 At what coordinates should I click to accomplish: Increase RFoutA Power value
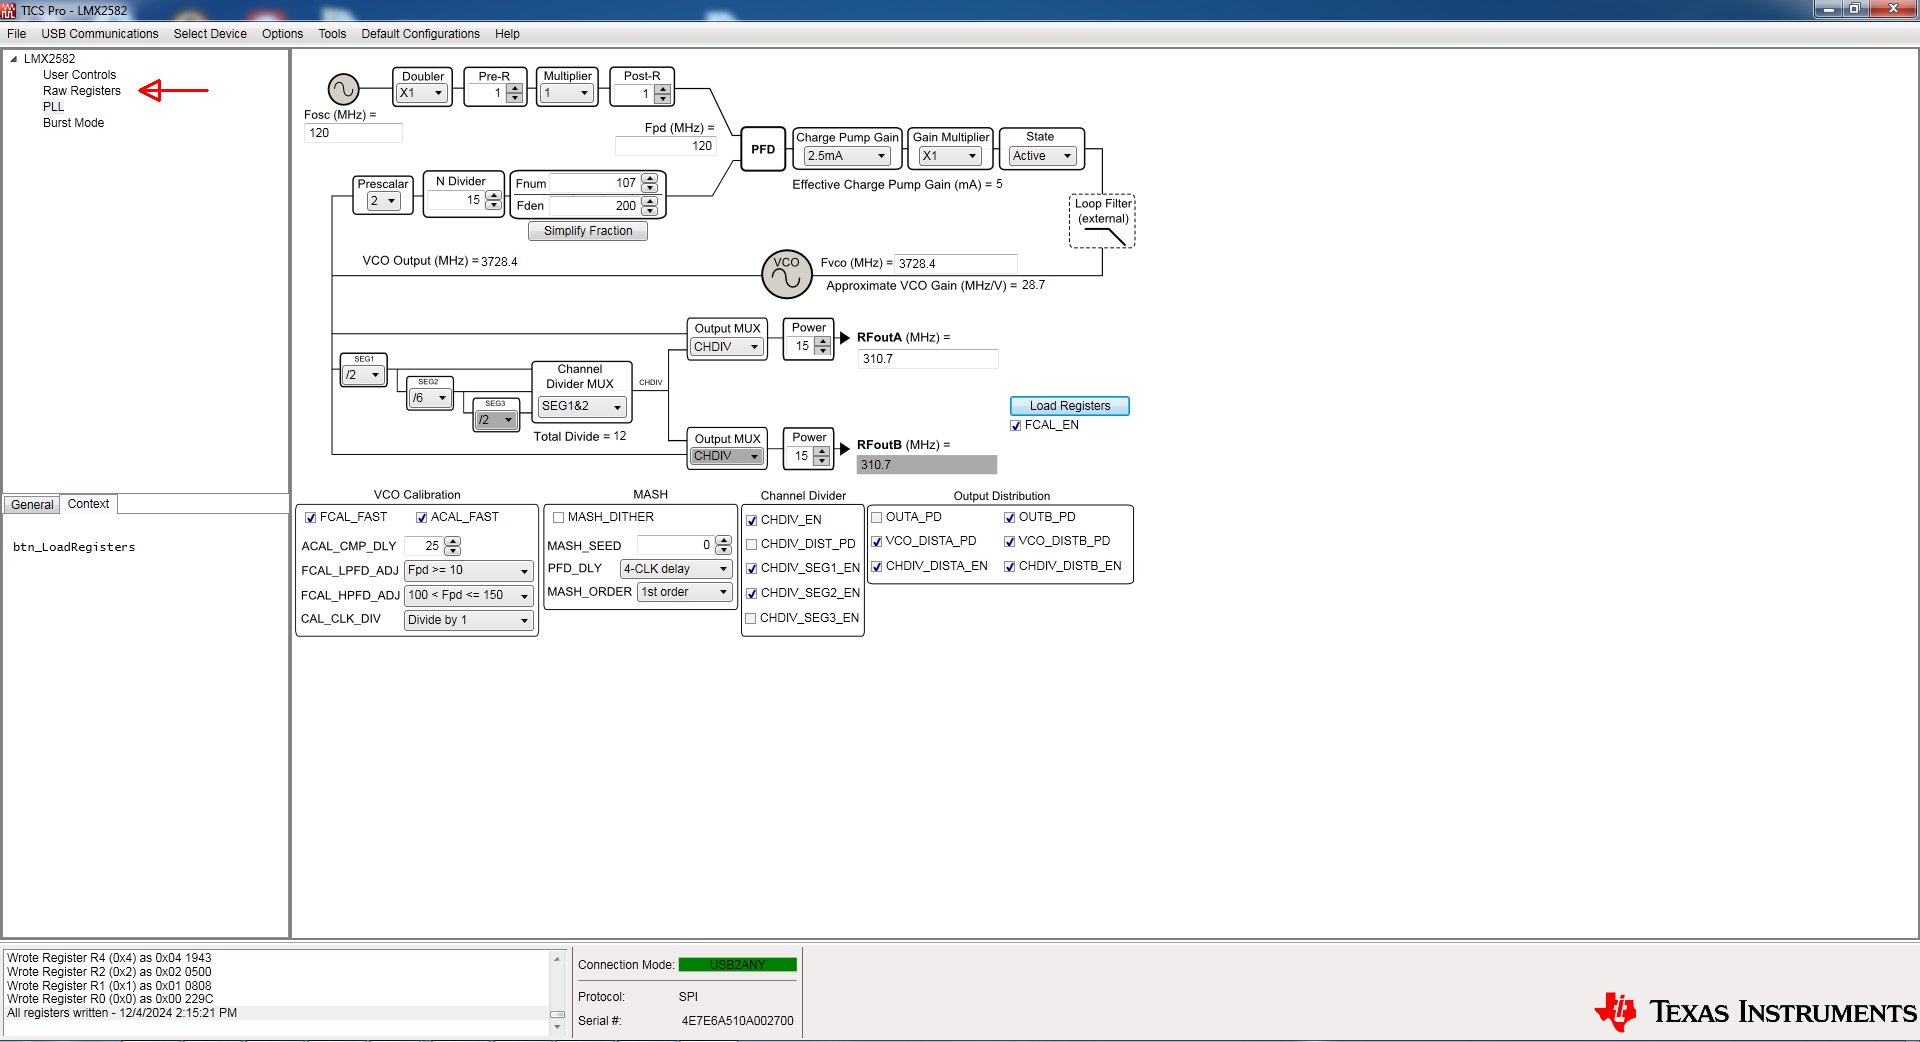pos(823,341)
